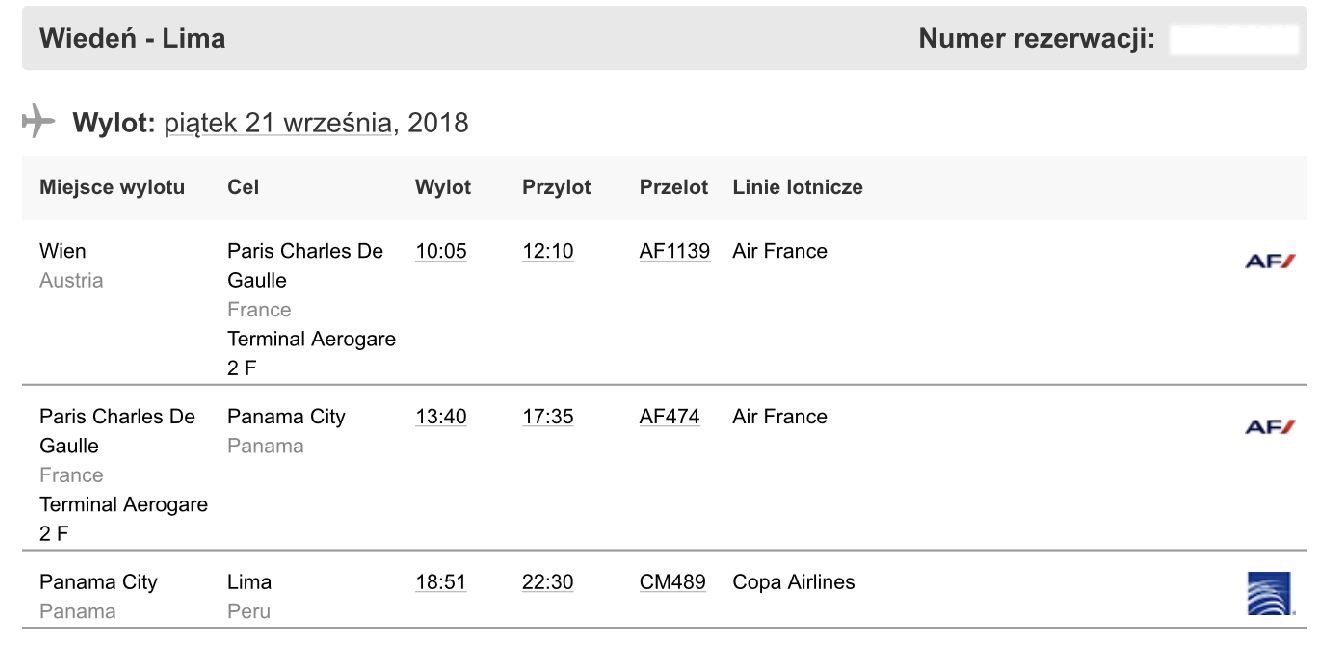Screen dimensions: 1320x656
Task: Click the Przelot column header
Action: point(674,187)
